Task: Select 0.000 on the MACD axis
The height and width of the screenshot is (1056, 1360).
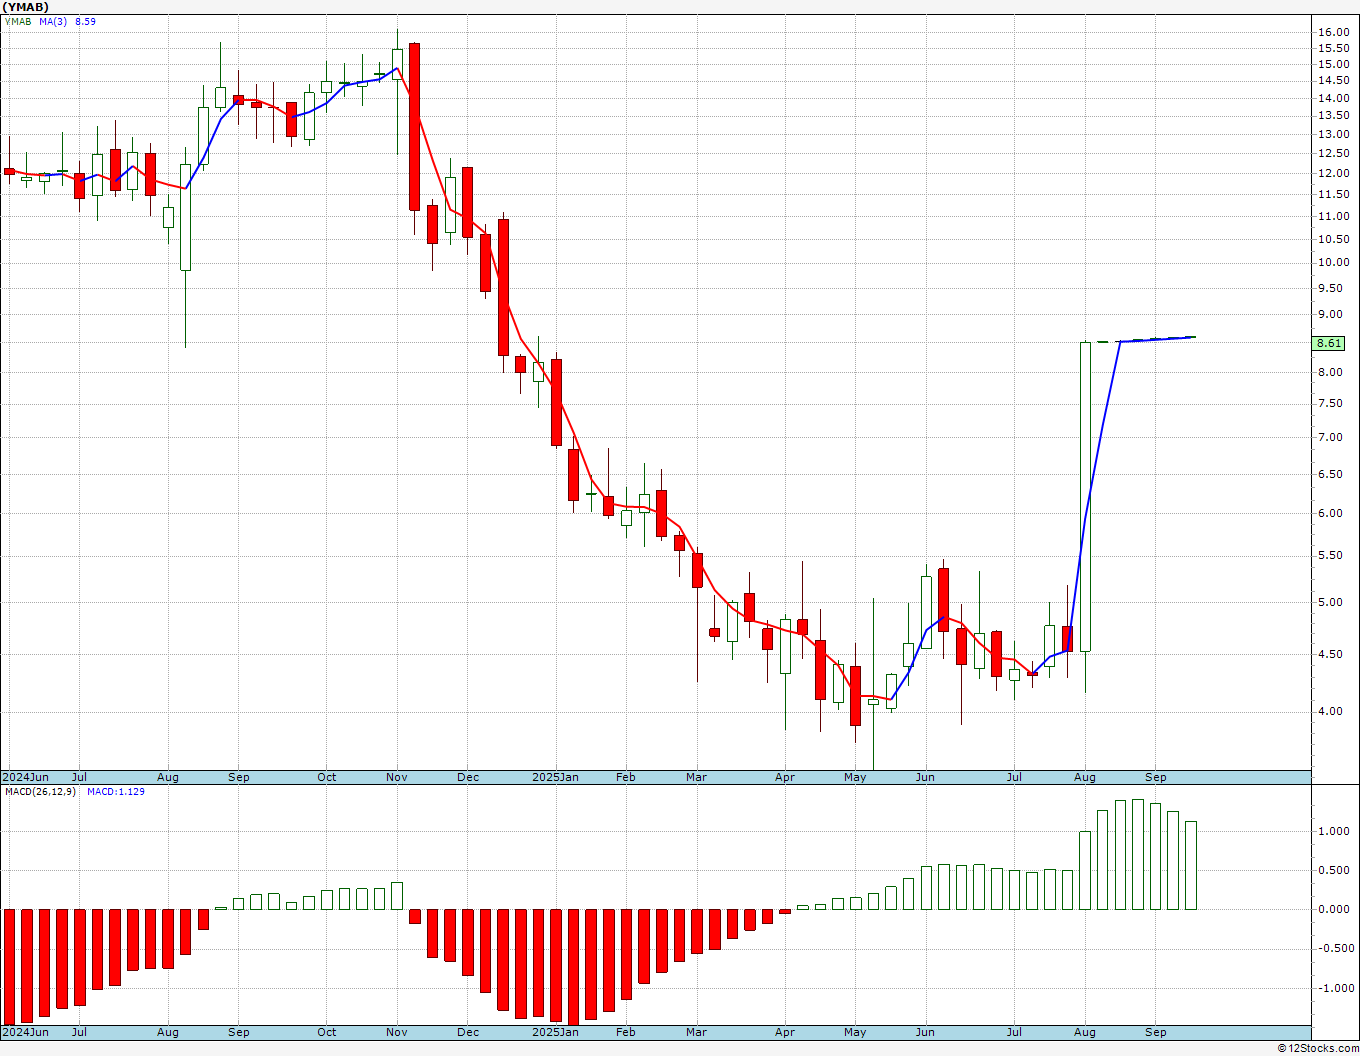Action: tap(1333, 909)
